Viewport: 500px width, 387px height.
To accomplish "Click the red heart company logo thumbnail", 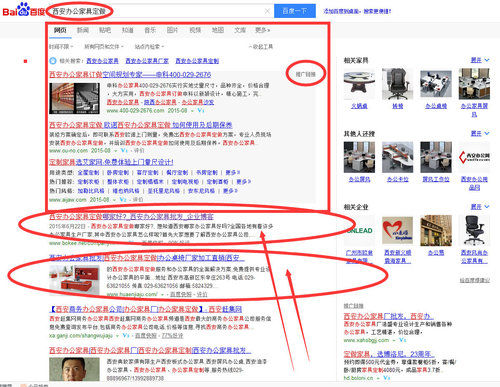I will point(397,230).
